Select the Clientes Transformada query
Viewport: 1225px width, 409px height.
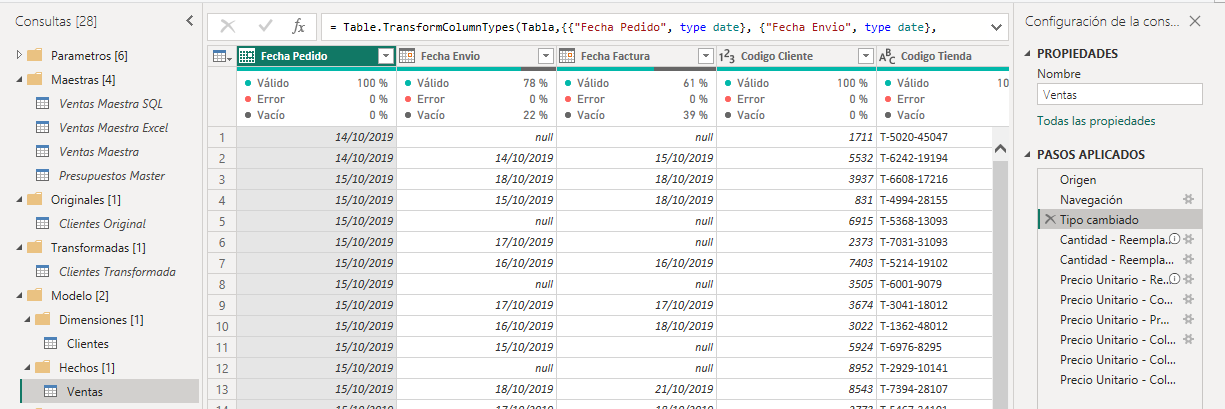(x=117, y=271)
